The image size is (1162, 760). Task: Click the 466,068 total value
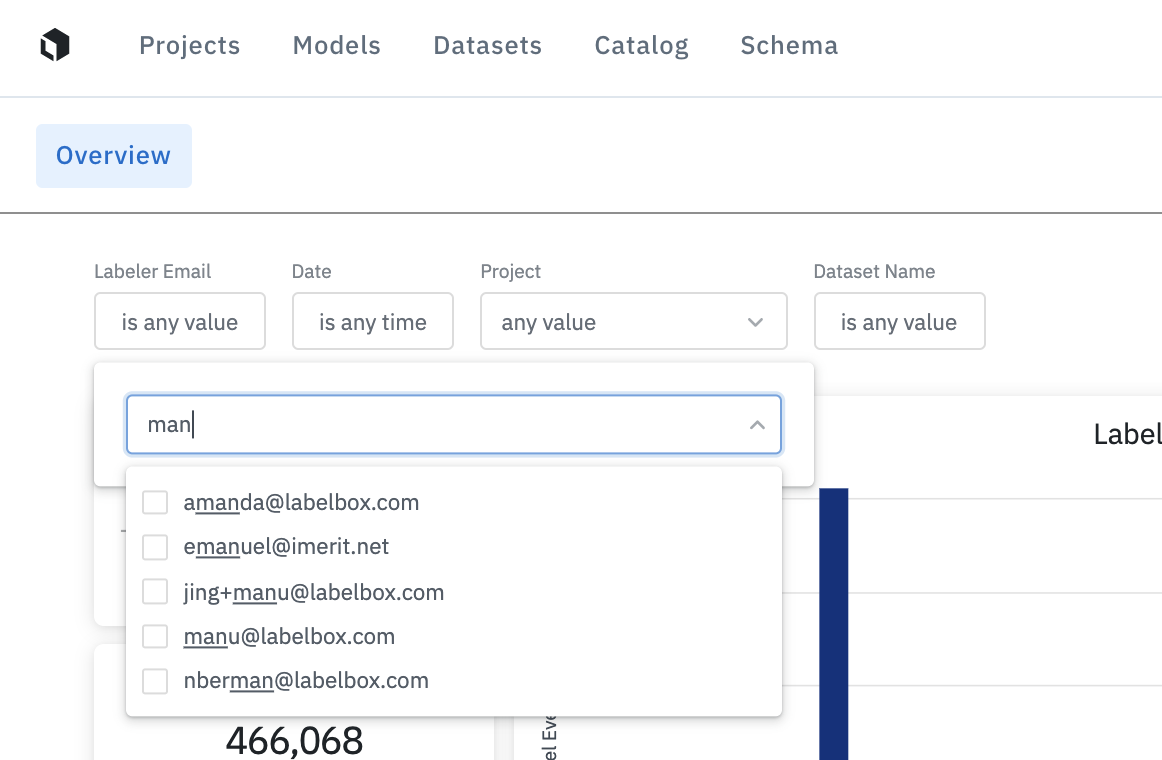[x=294, y=740]
